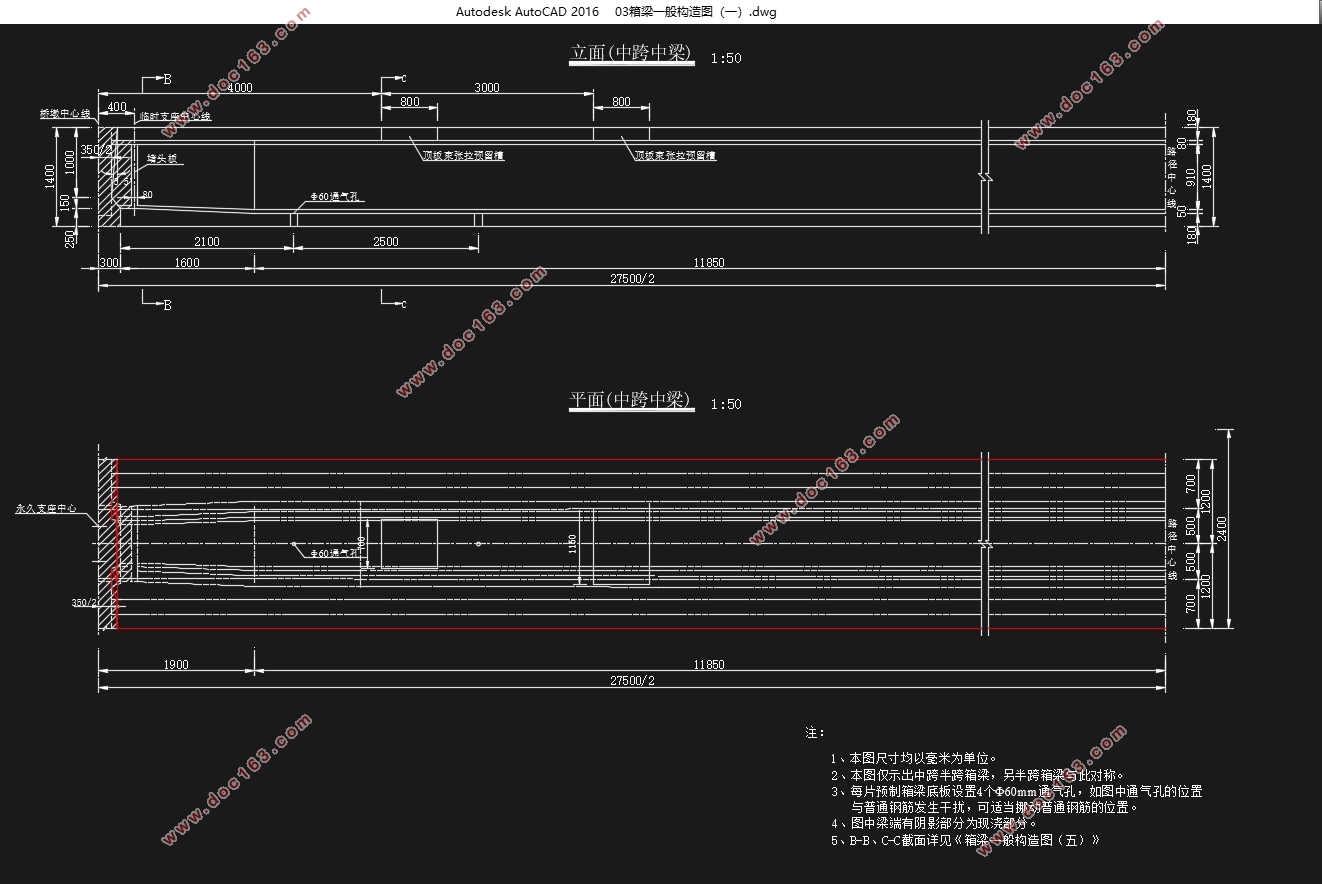This screenshot has width=1322, height=884.
Task: Click Φ60通气孔 label in elevation view
Action: tap(336, 198)
